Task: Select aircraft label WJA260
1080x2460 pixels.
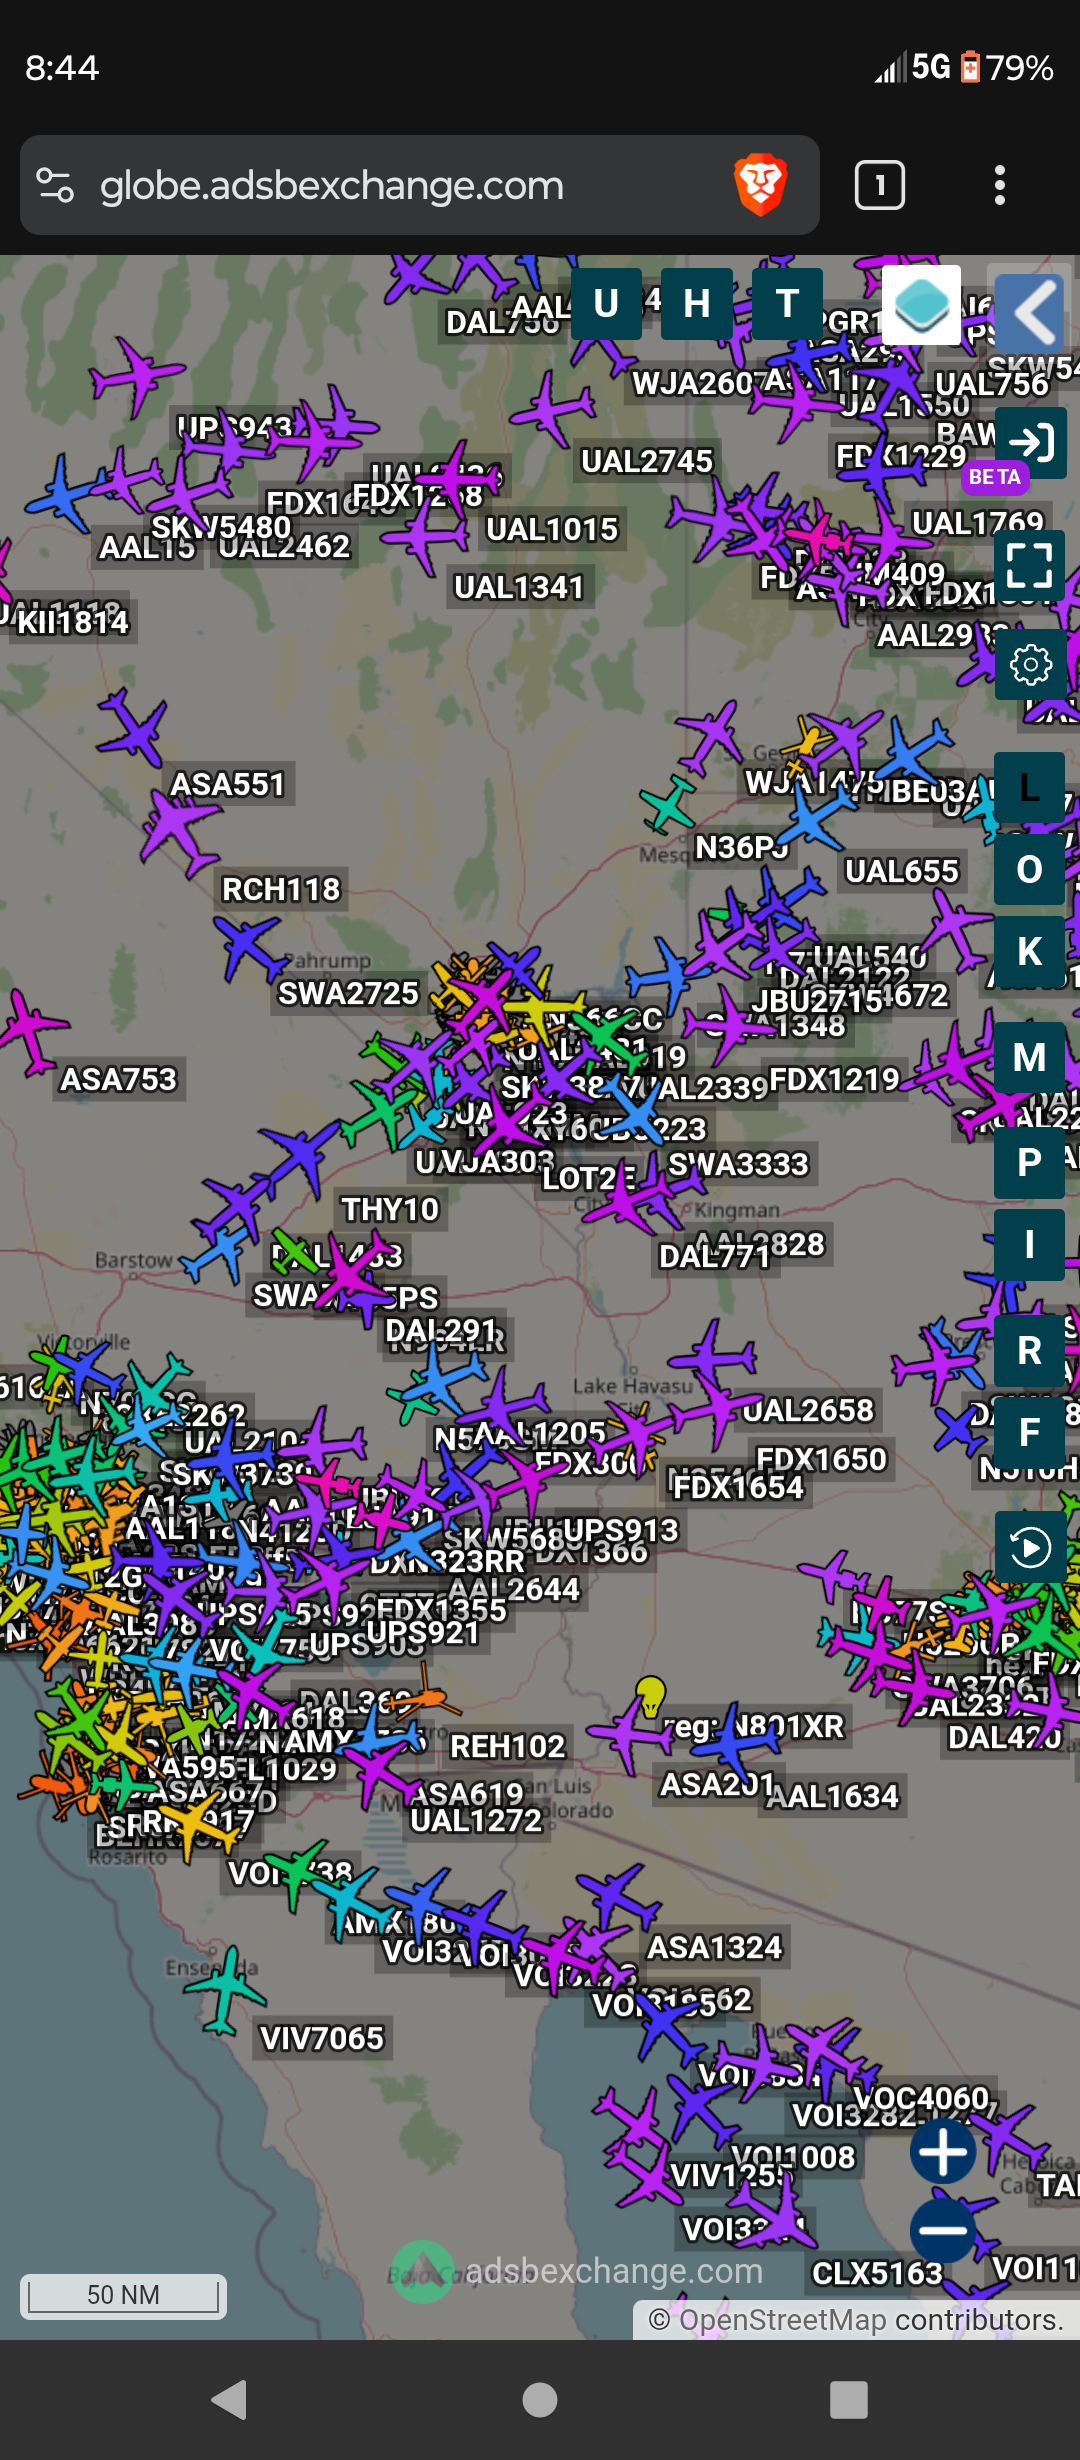Action: [x=693, y=383]
